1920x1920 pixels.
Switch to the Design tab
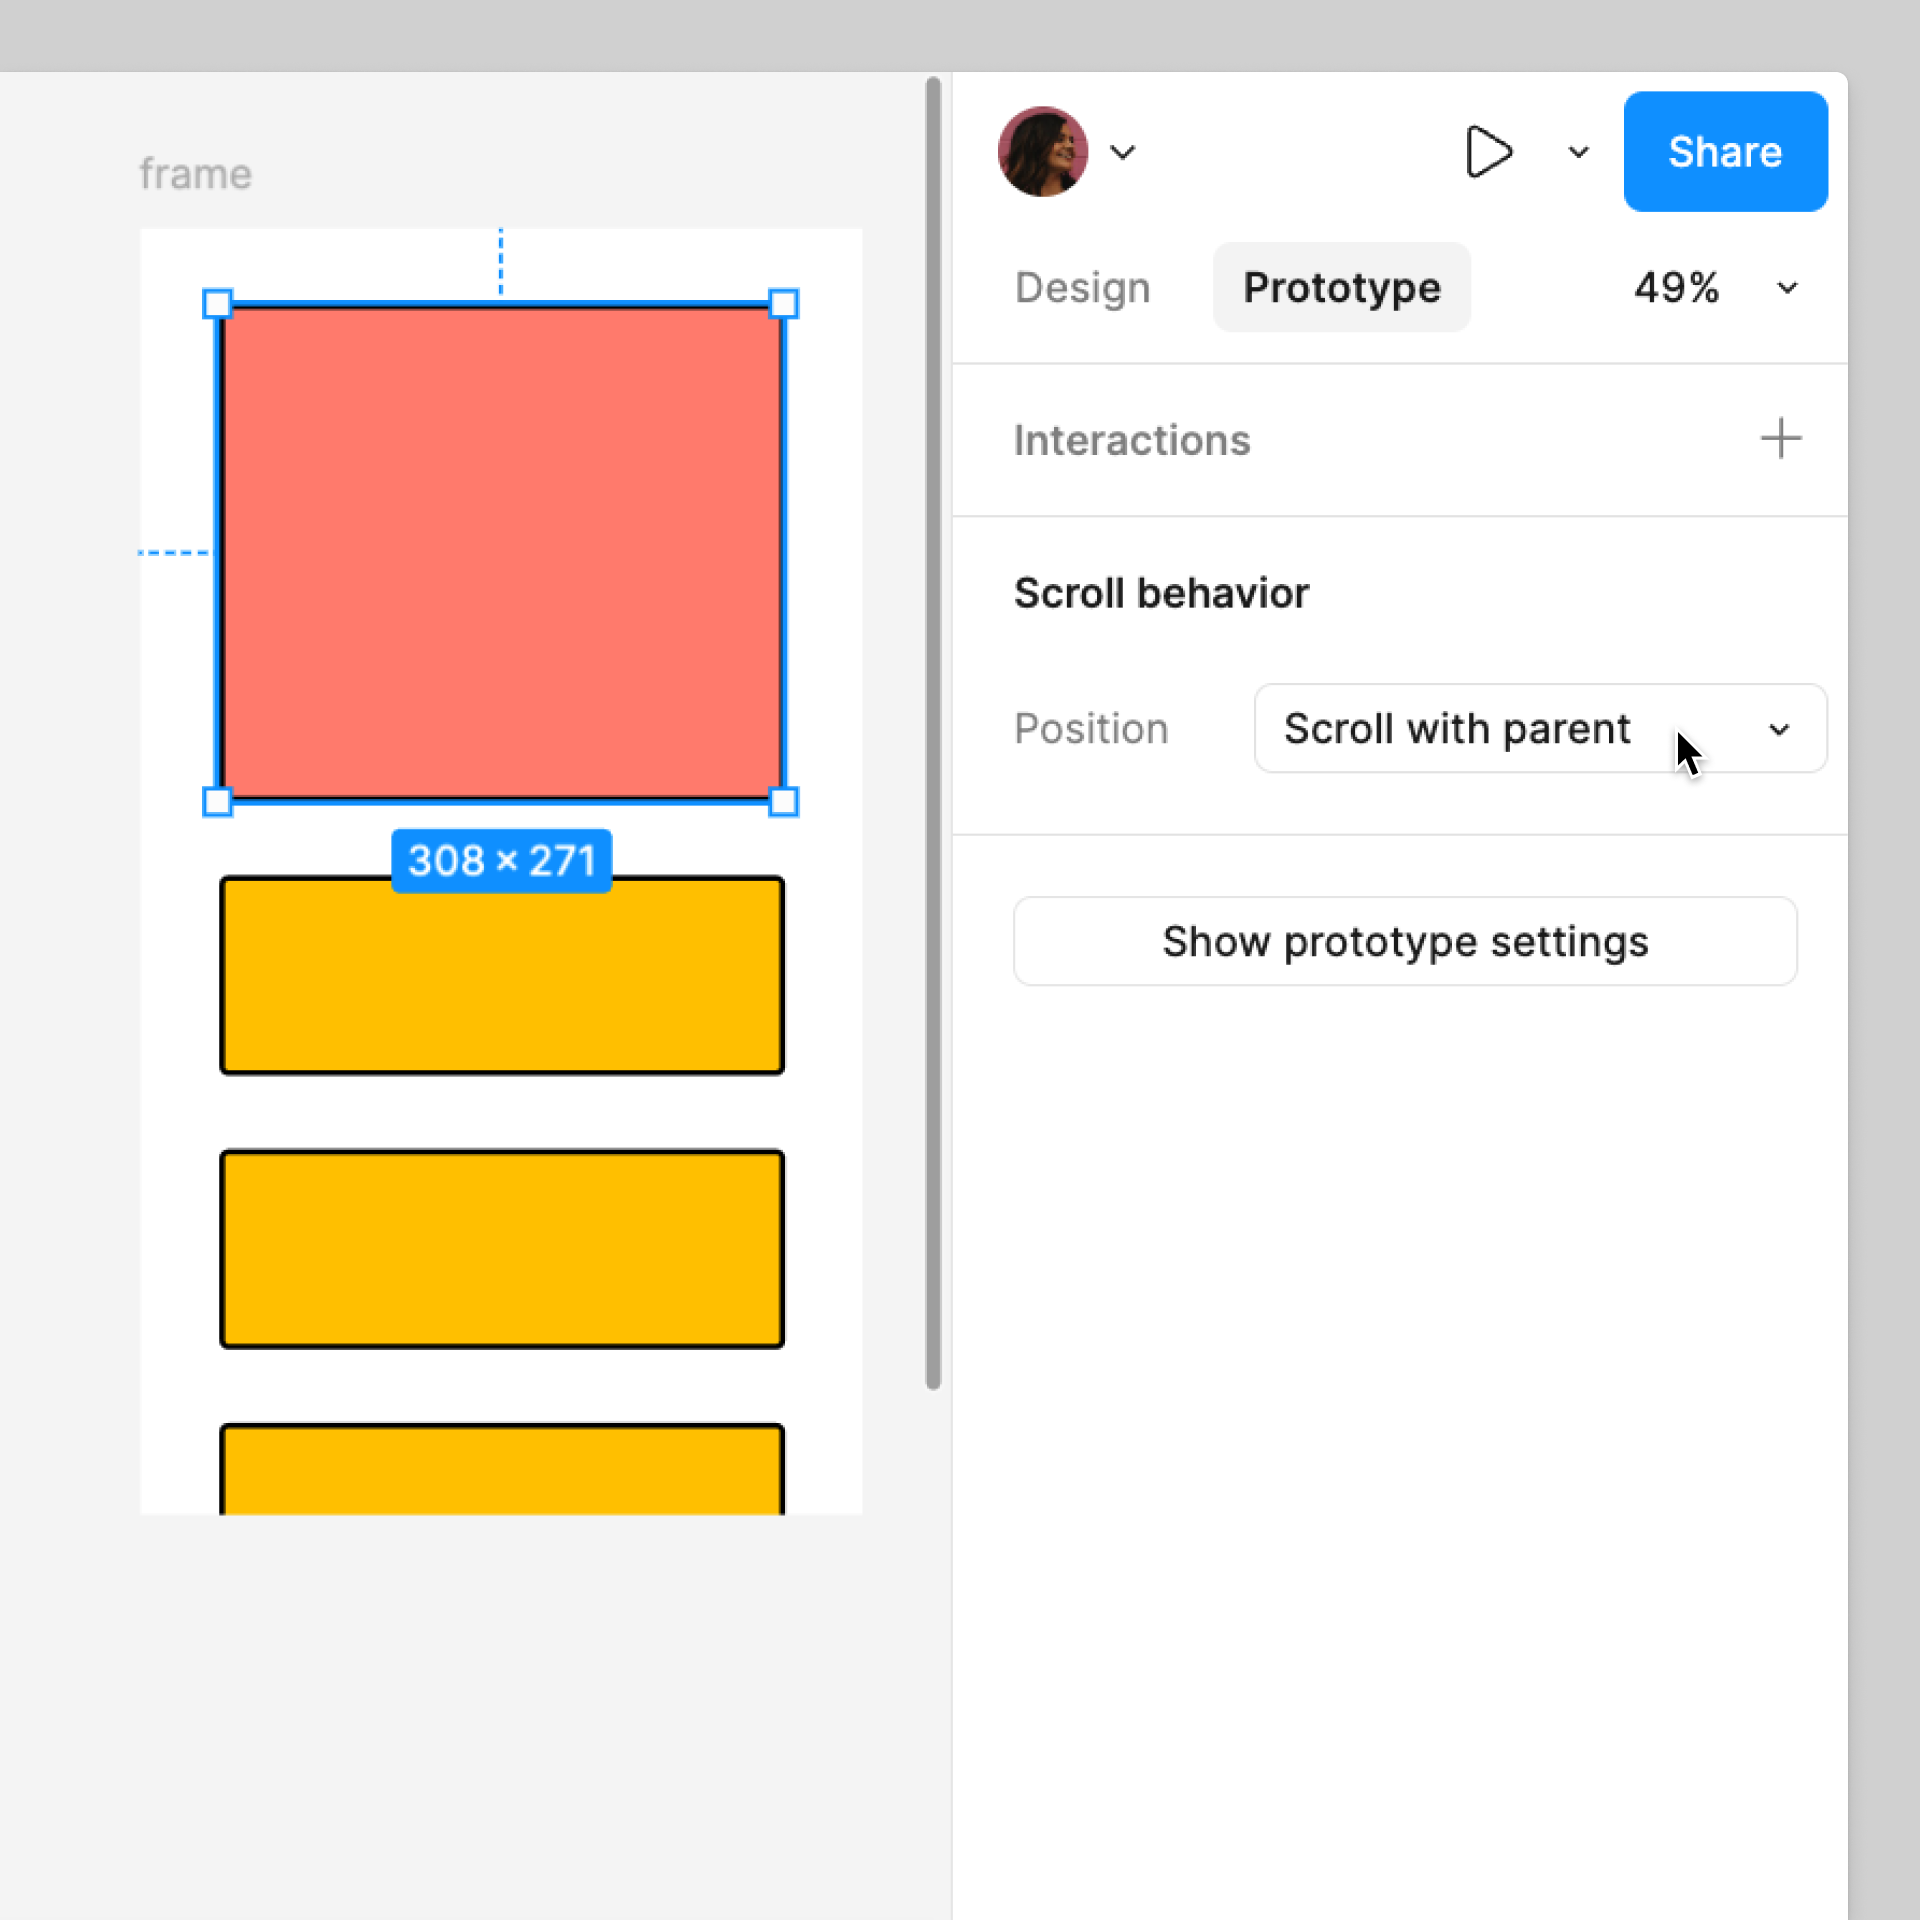1080,287
